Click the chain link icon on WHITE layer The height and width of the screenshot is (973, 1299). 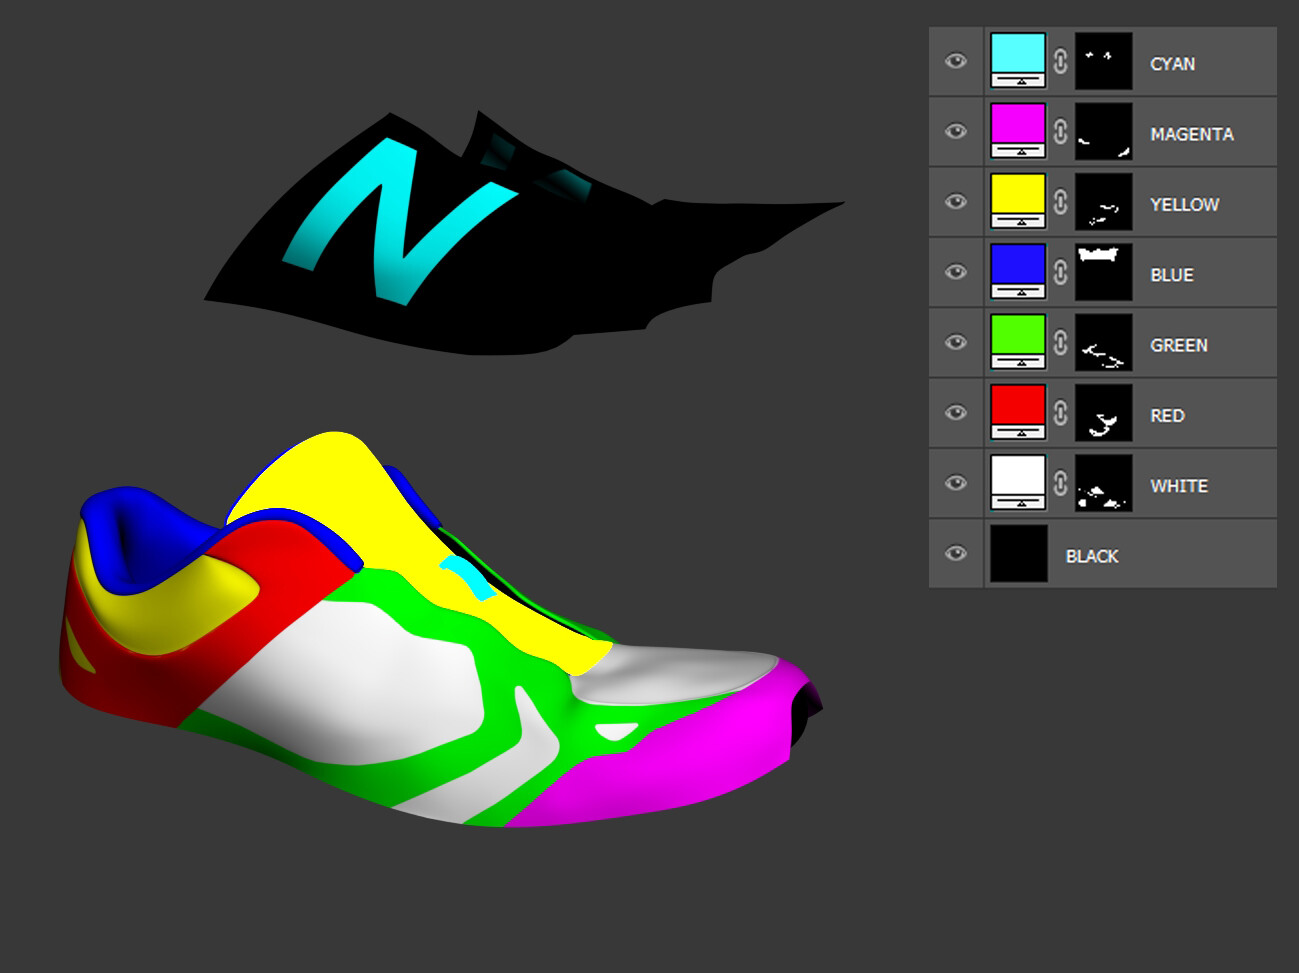pos(1061,483)
